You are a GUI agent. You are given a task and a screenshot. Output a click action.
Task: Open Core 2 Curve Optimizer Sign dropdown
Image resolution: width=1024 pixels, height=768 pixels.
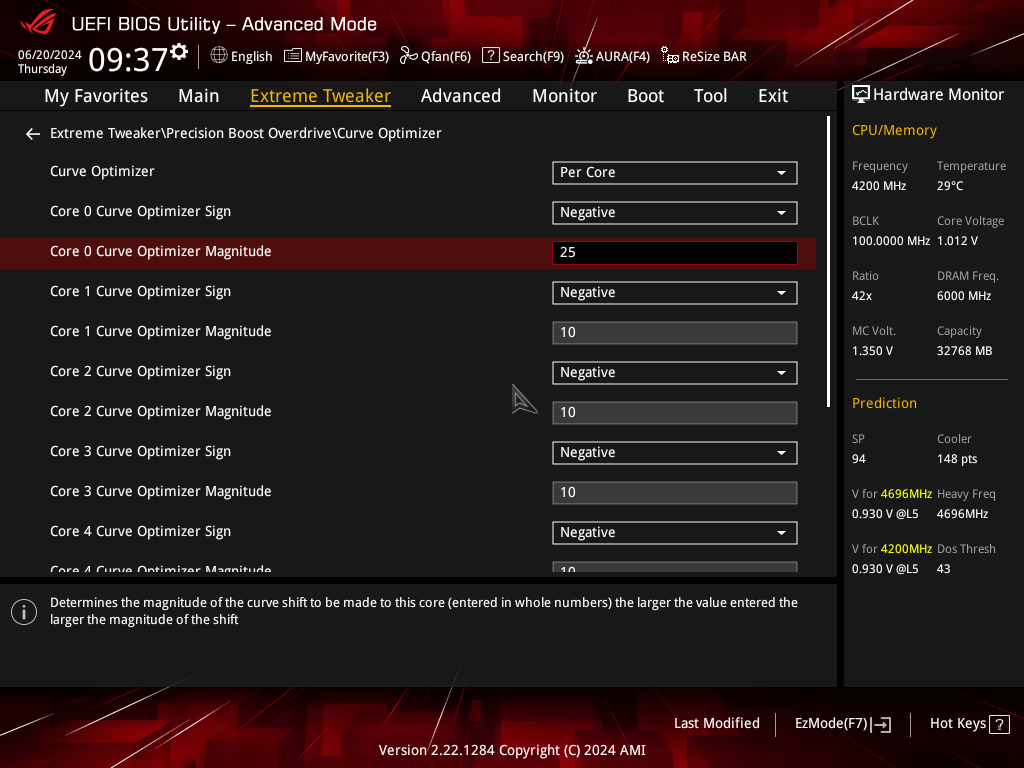click(x=675, y=373)
